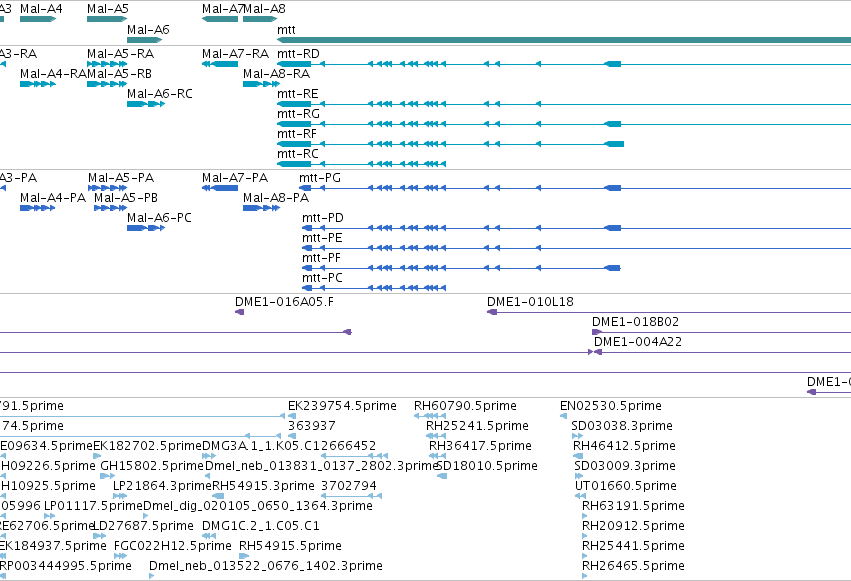Click the mtt-RF transcript label
The height and width of the screenshot is (581, 851).
click(297, 134)
